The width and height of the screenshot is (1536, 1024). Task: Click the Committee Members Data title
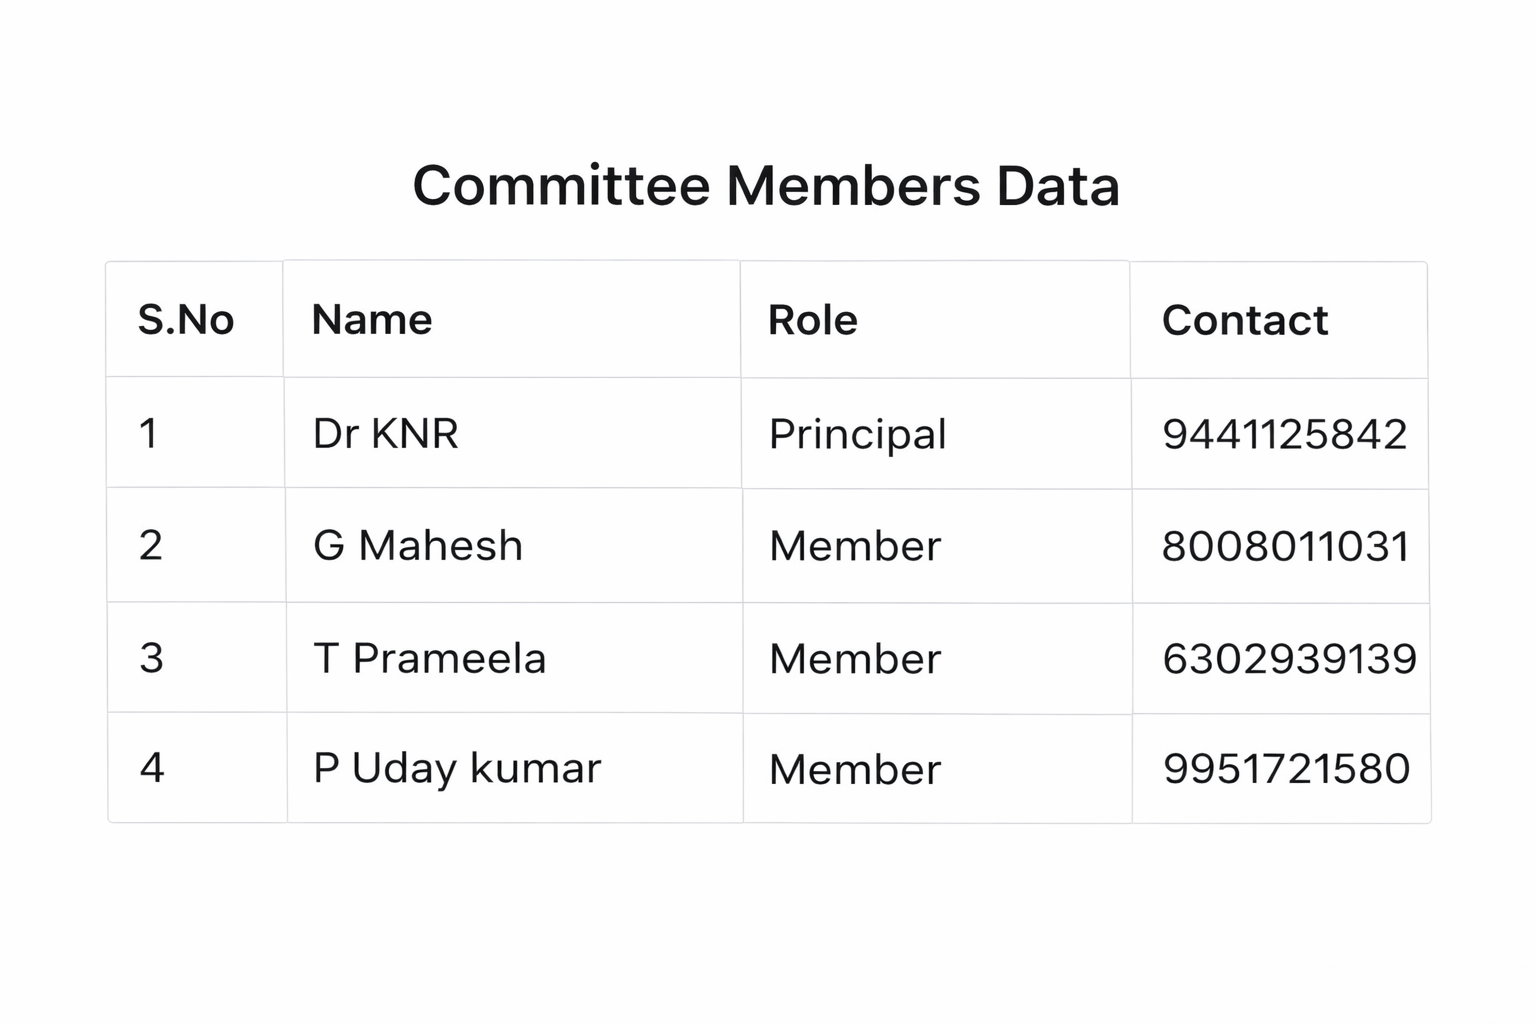click(x=766, y=186)
